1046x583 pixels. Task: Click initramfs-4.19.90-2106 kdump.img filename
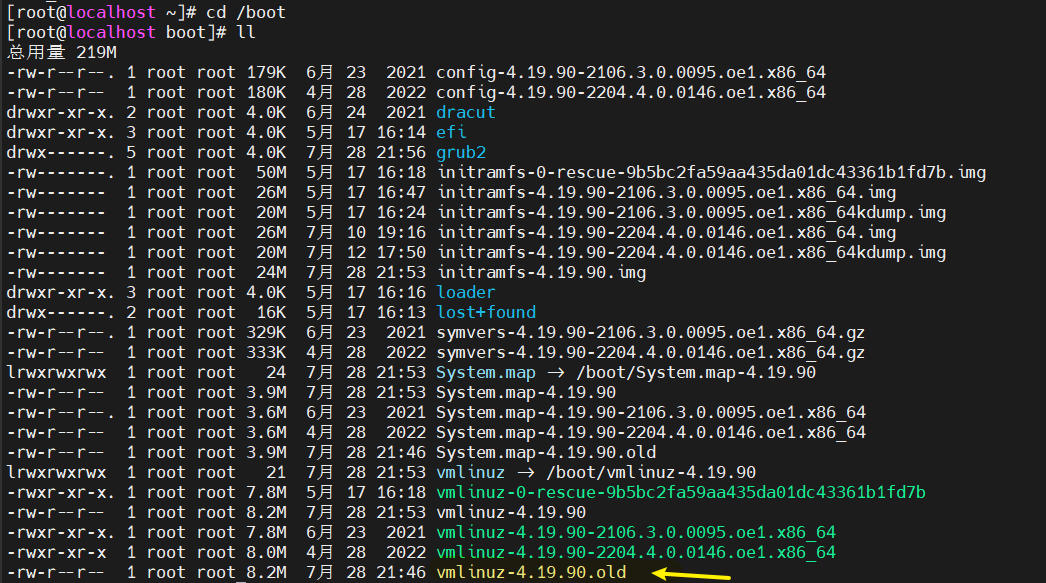691,213
